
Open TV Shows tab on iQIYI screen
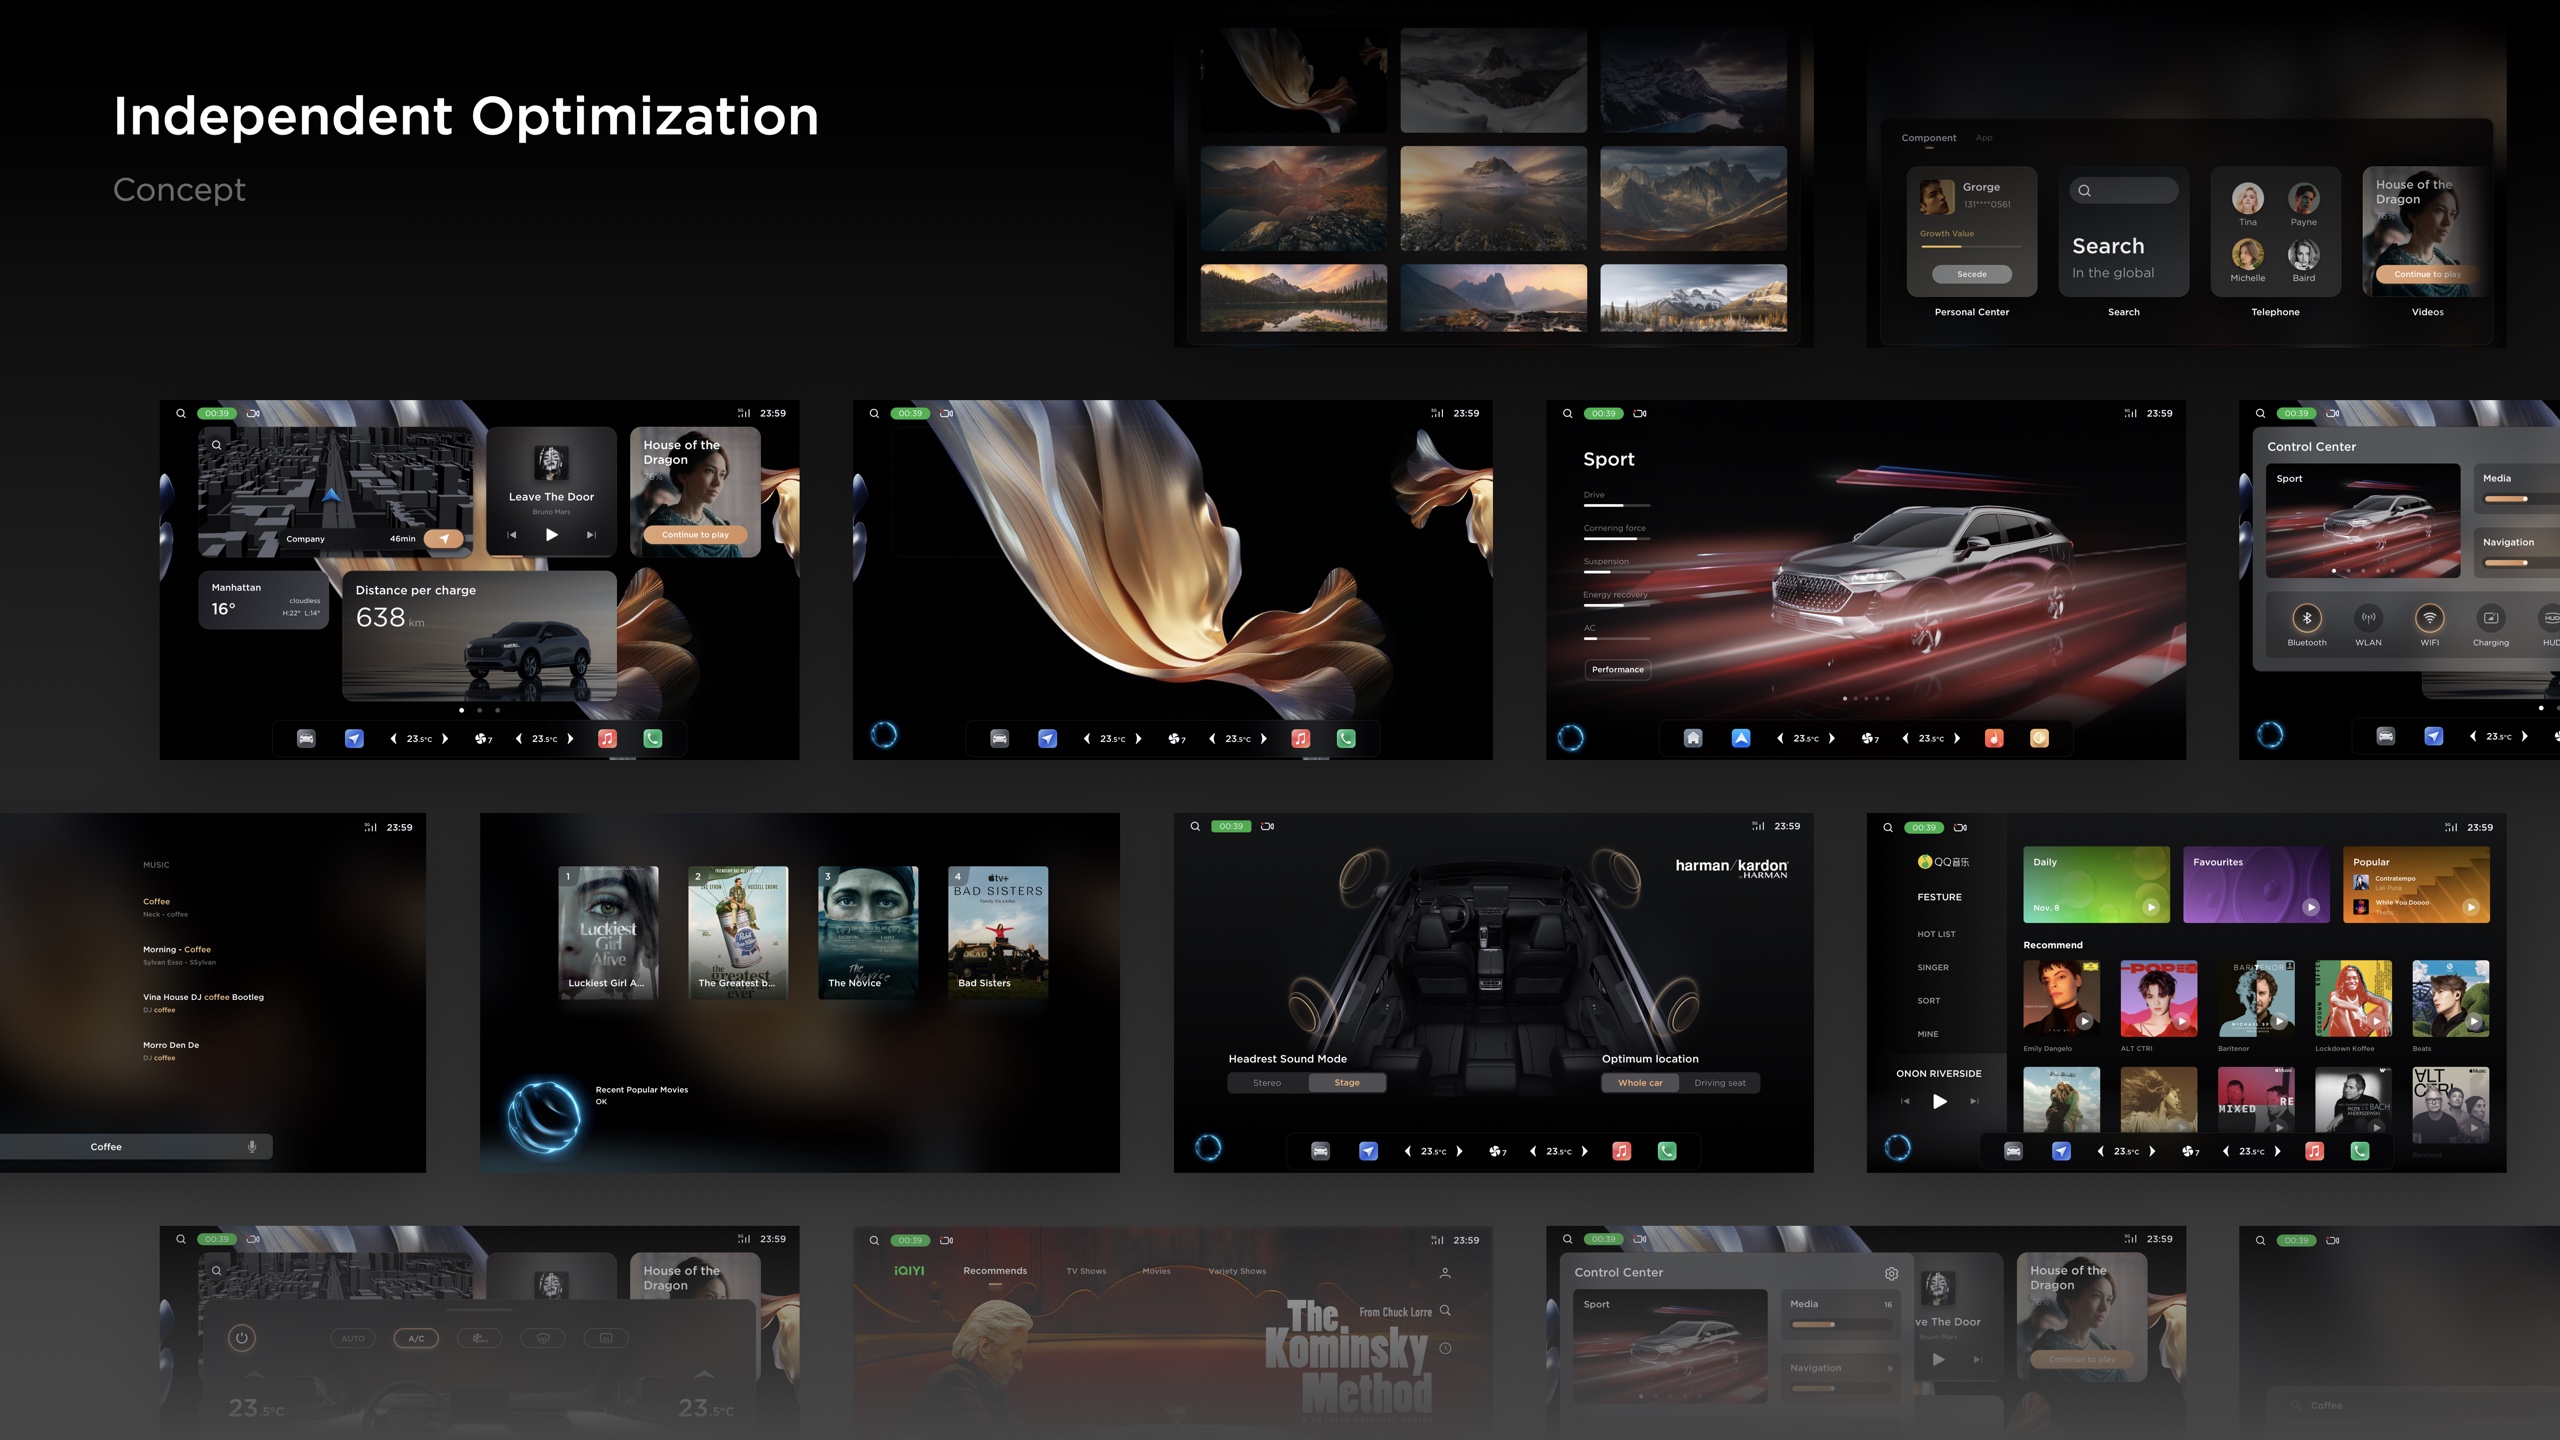pos(1086,1272)
